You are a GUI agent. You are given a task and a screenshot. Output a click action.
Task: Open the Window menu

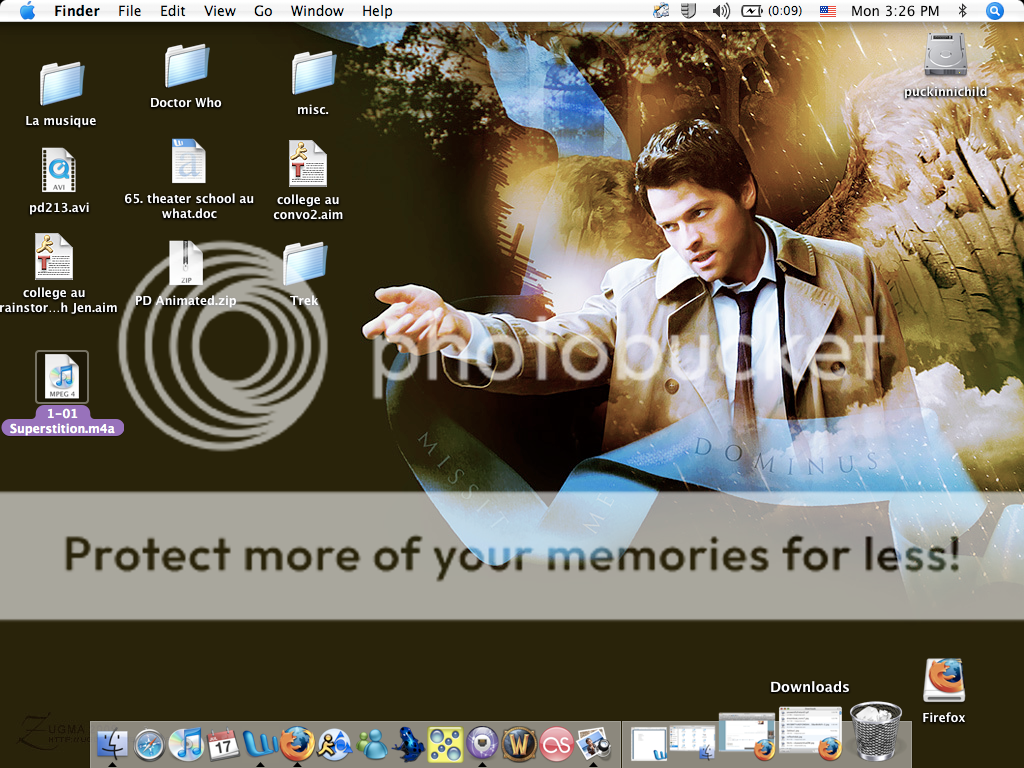coord(317,11)
